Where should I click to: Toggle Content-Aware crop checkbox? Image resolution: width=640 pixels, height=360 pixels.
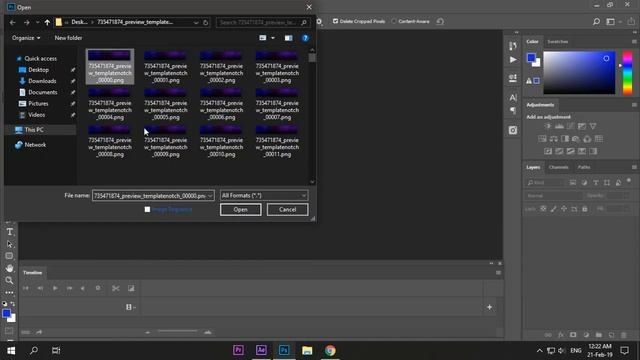[394, 21]
